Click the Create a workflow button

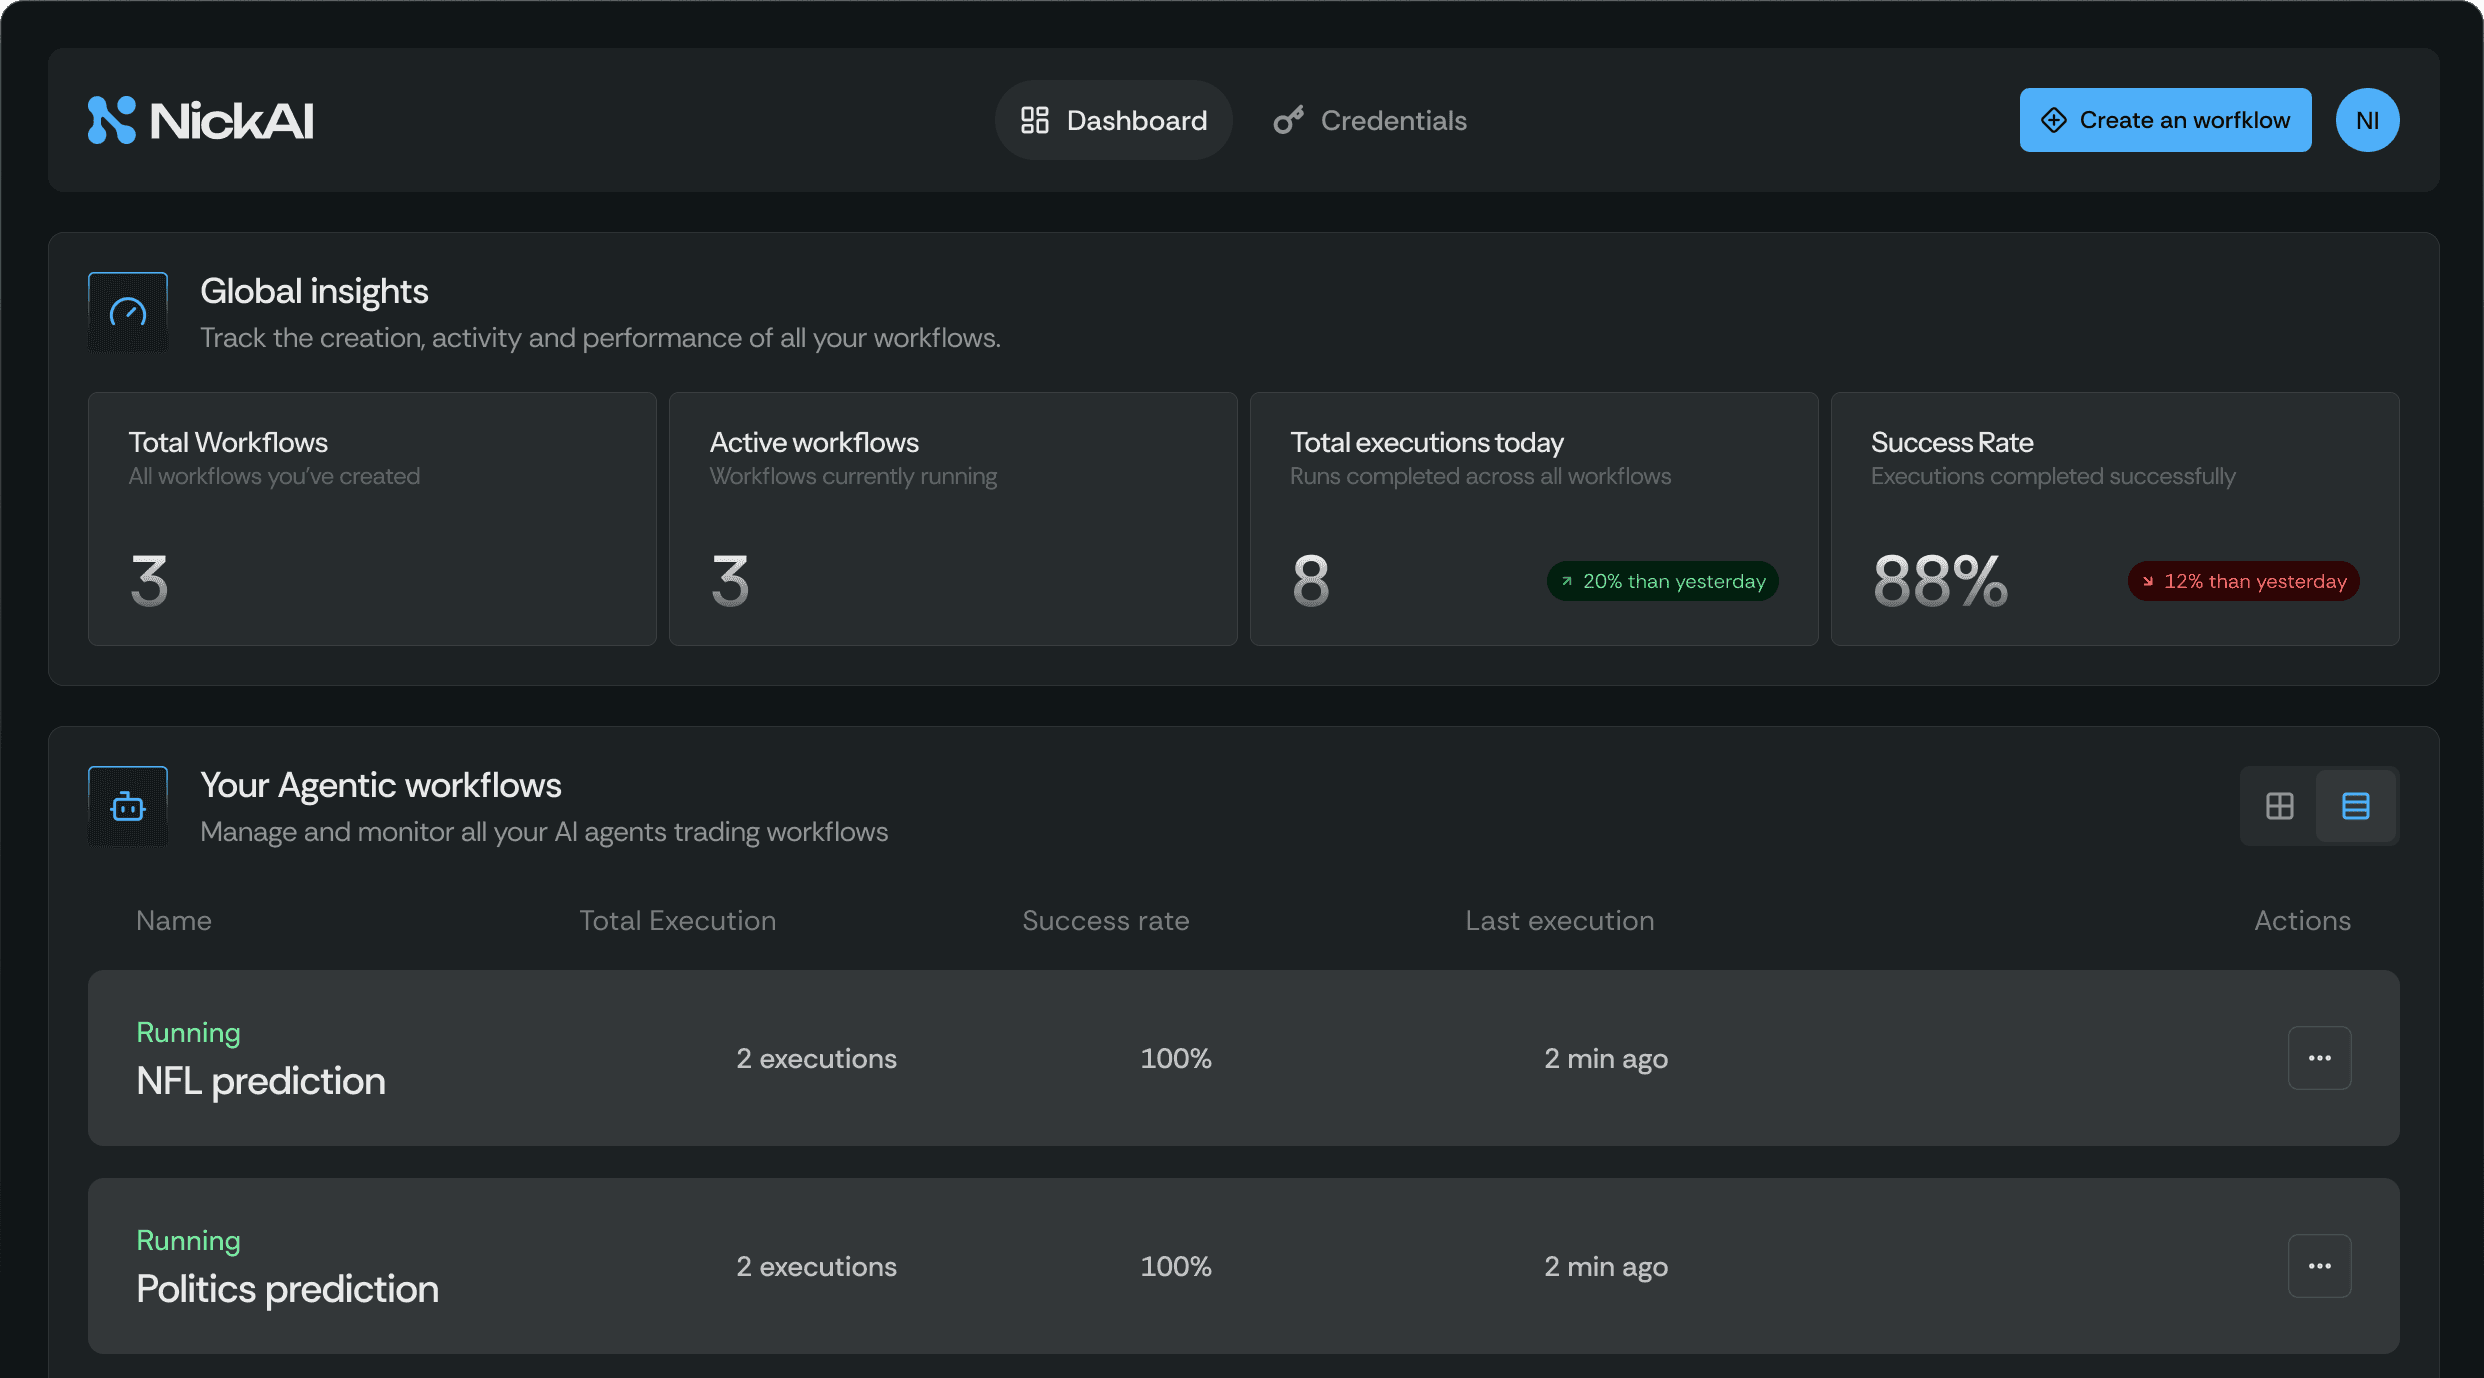(x=2165, y=120)
